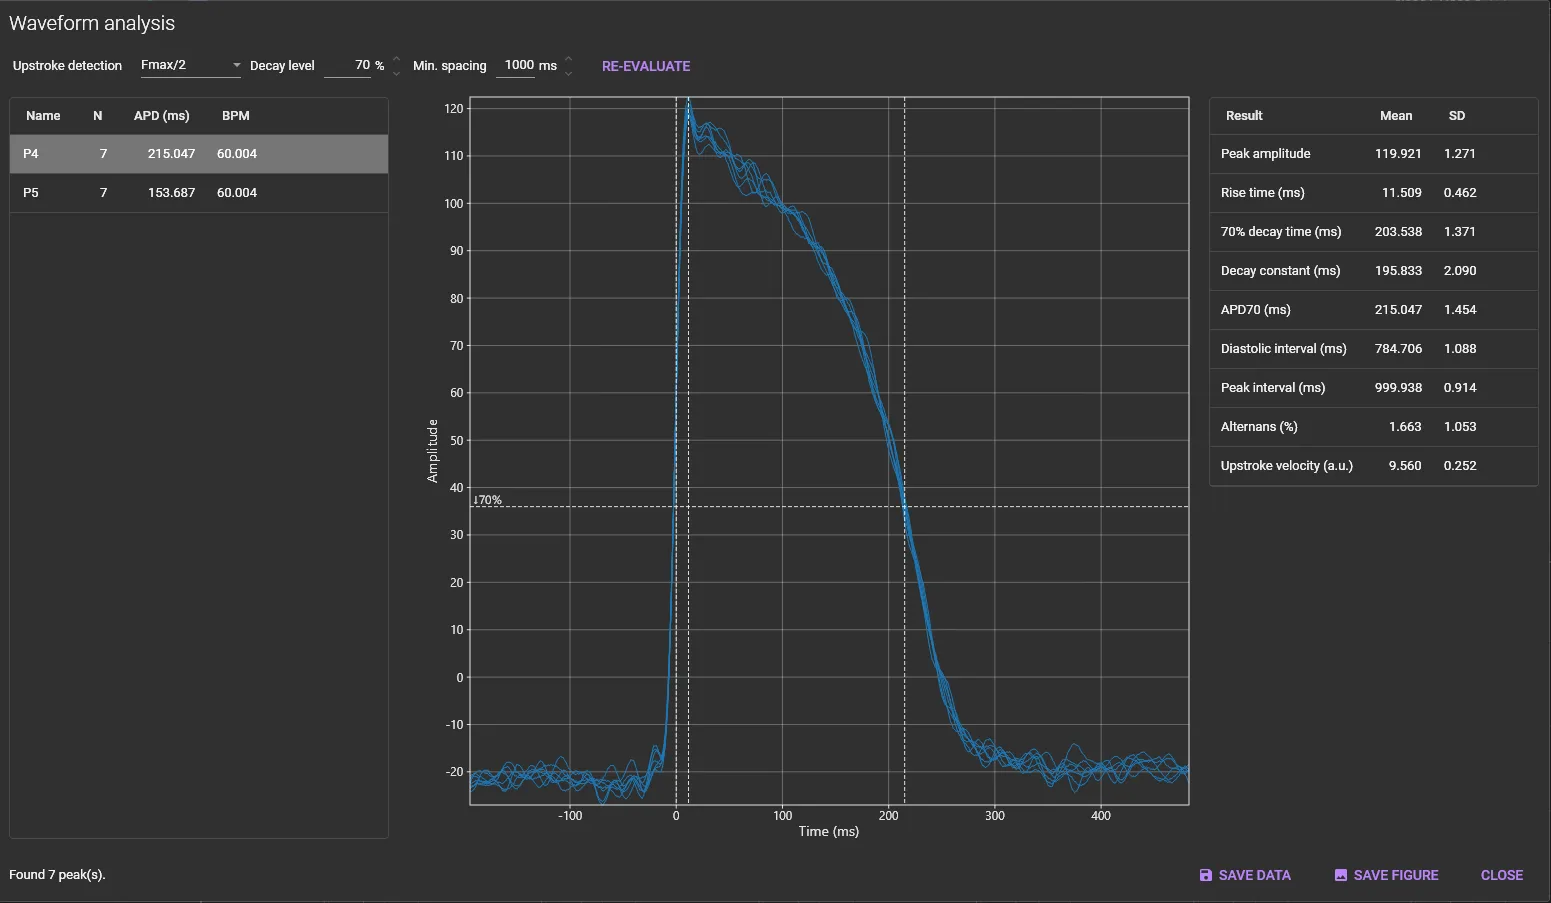The height and width of the screenshot is (903, 1551).
Task: Open the Upstroke detection Fmax/2 dropdown
Action: [x=190, y=65]
